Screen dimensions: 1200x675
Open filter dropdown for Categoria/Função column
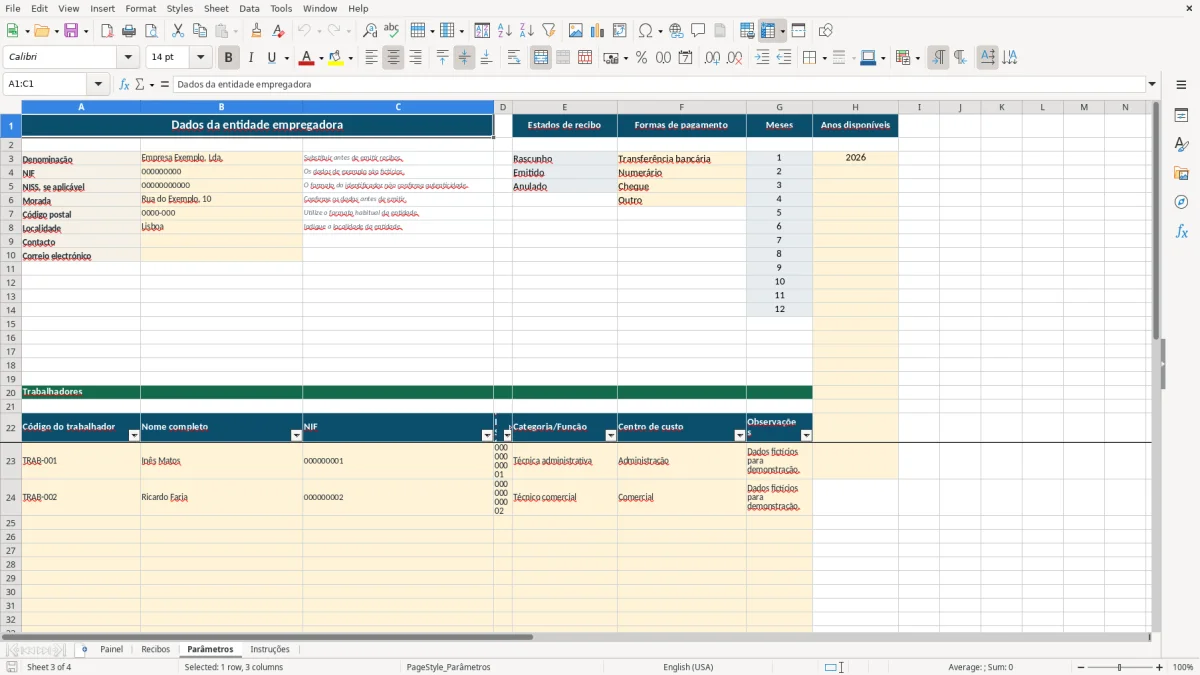pos(611,435)
